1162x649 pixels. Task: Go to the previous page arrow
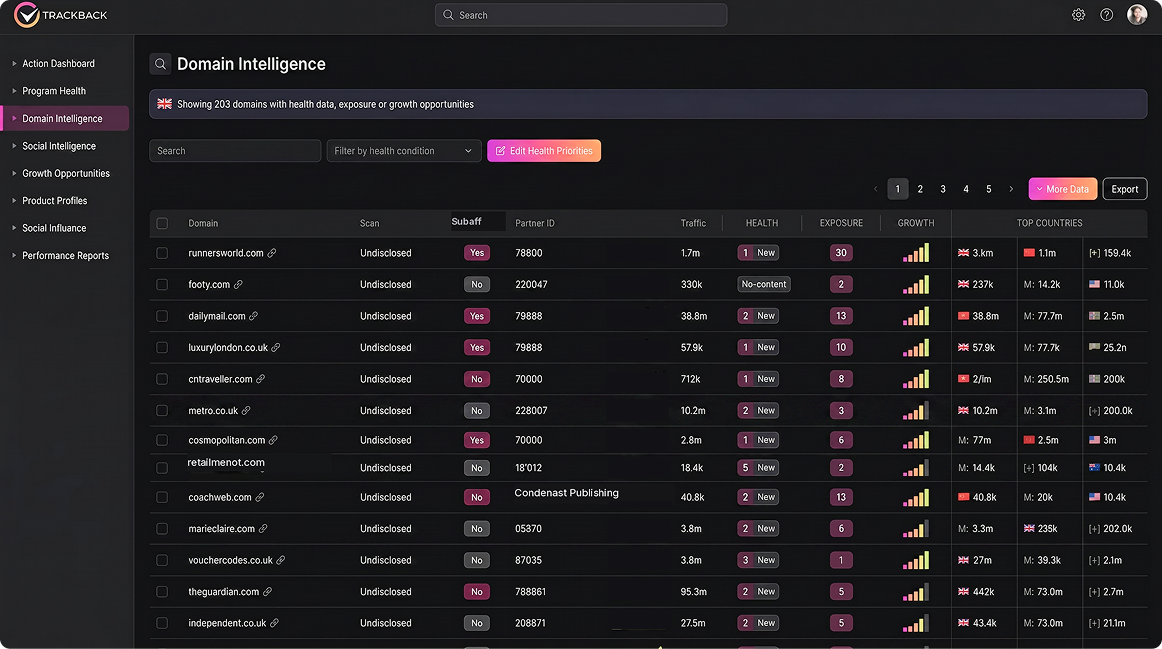pos(875,189)
